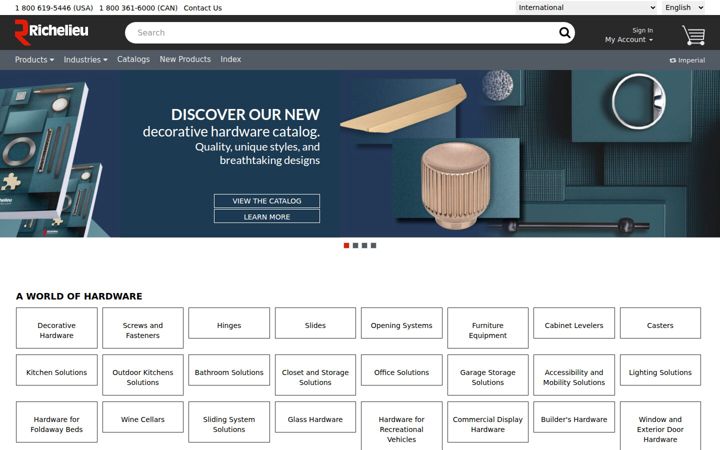Open Lighting Solutions category
Screen dimensions: 720x450
click(x=660, y=370)
